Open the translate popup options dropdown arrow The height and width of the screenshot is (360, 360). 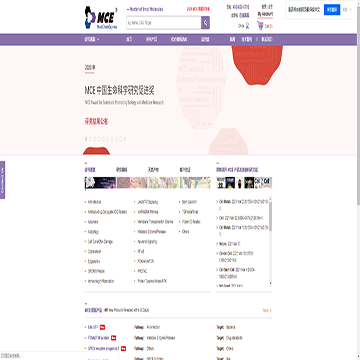coord(350,10)
